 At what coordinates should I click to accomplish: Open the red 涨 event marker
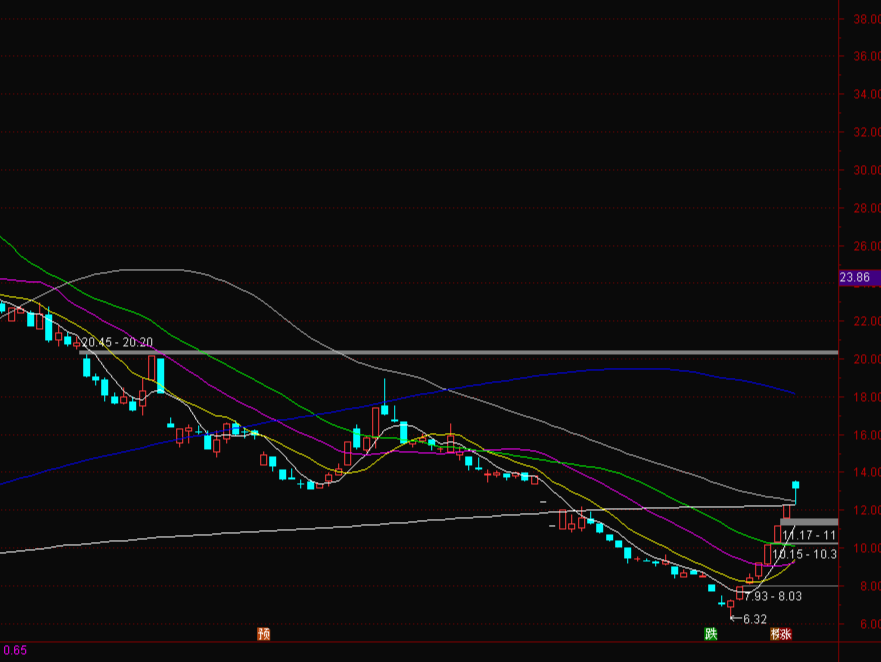coord(785,634)
